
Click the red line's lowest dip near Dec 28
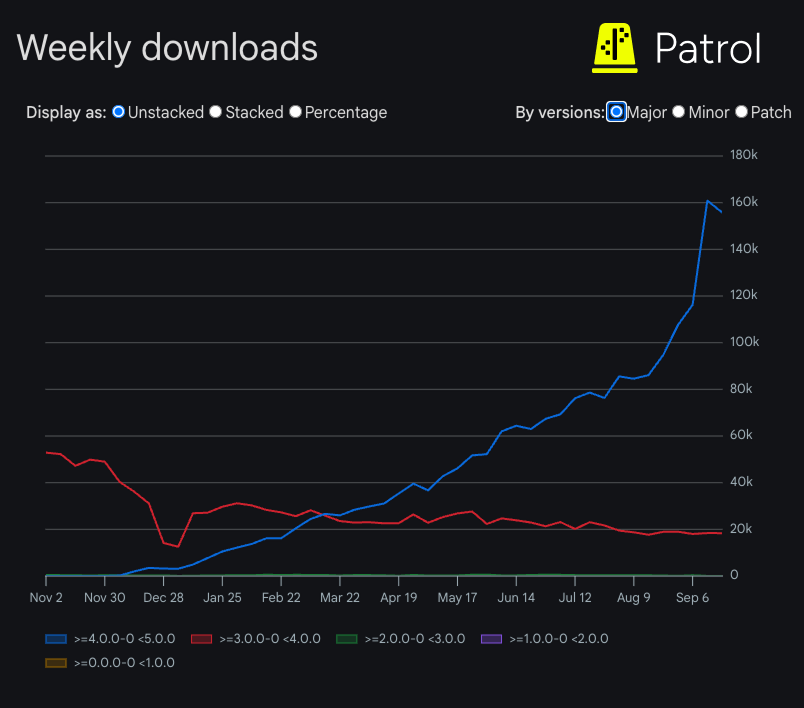178,547
